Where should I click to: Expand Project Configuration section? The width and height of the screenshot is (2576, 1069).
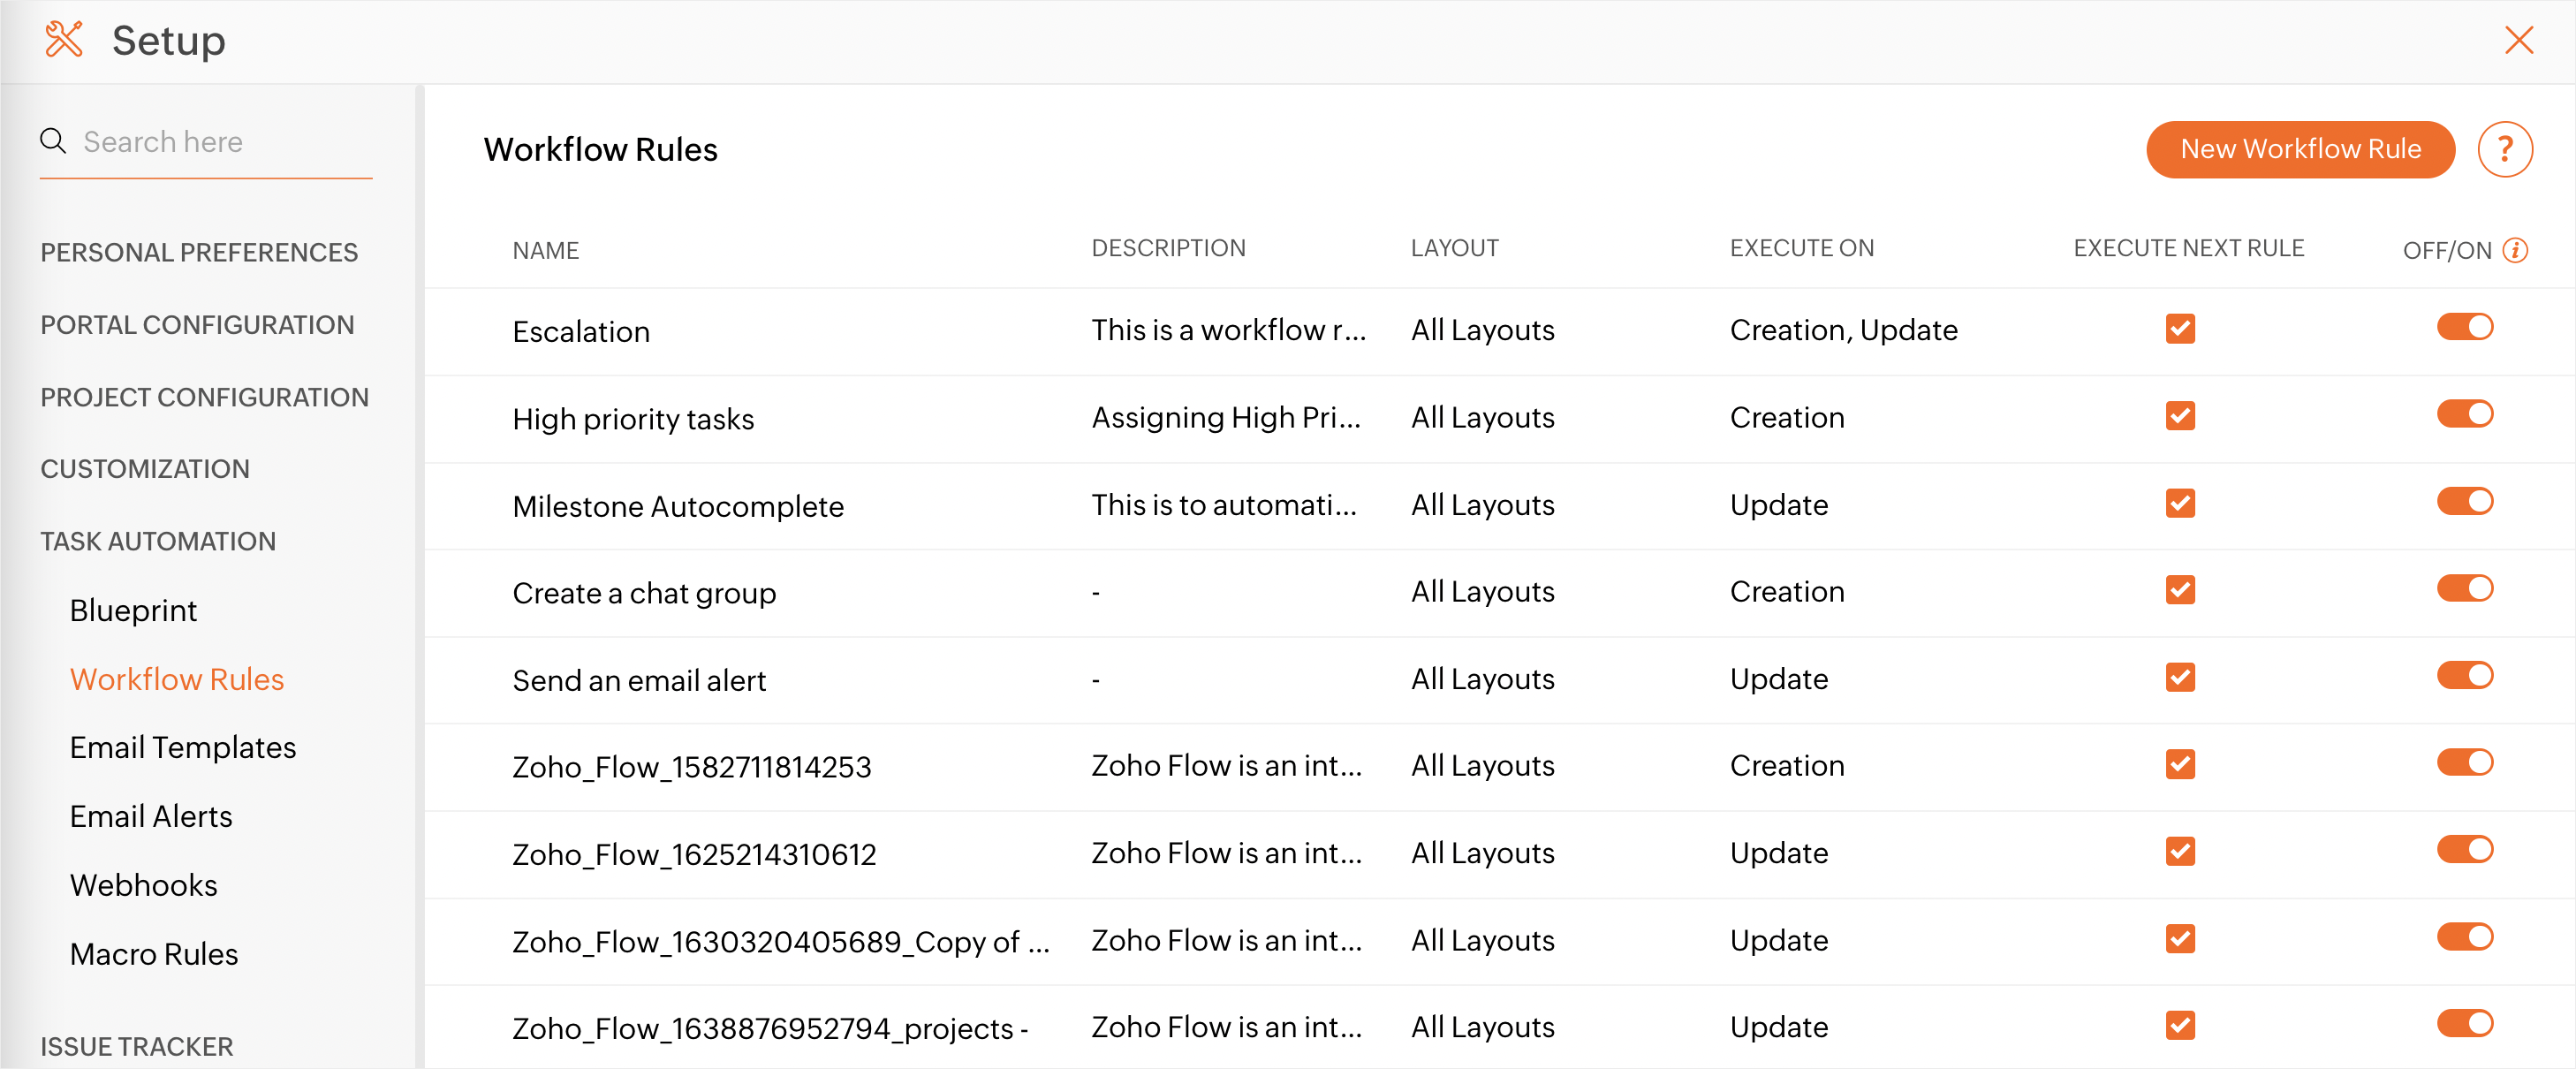[x=204, y=397]
